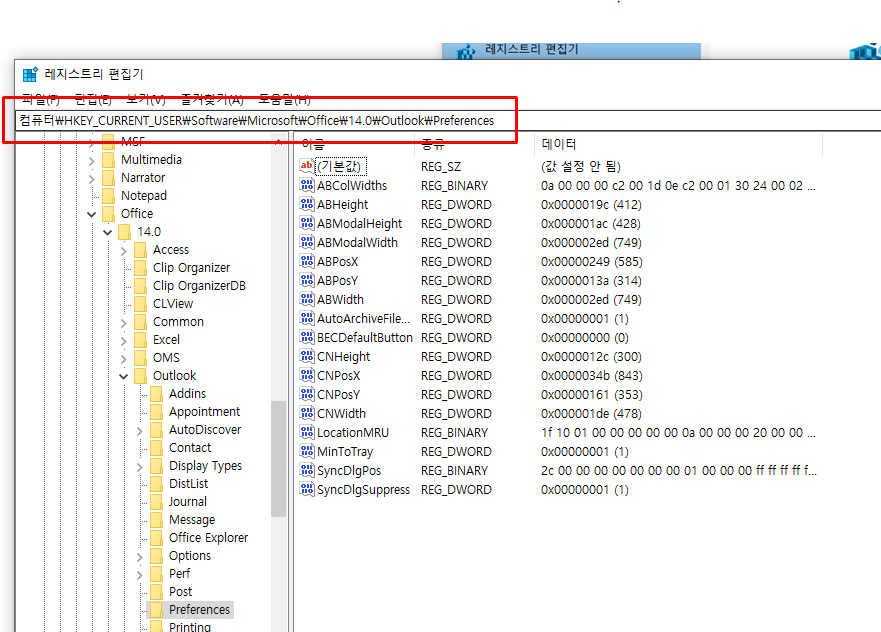
Task: Expand the Options tree node
Action: (140, 557)
